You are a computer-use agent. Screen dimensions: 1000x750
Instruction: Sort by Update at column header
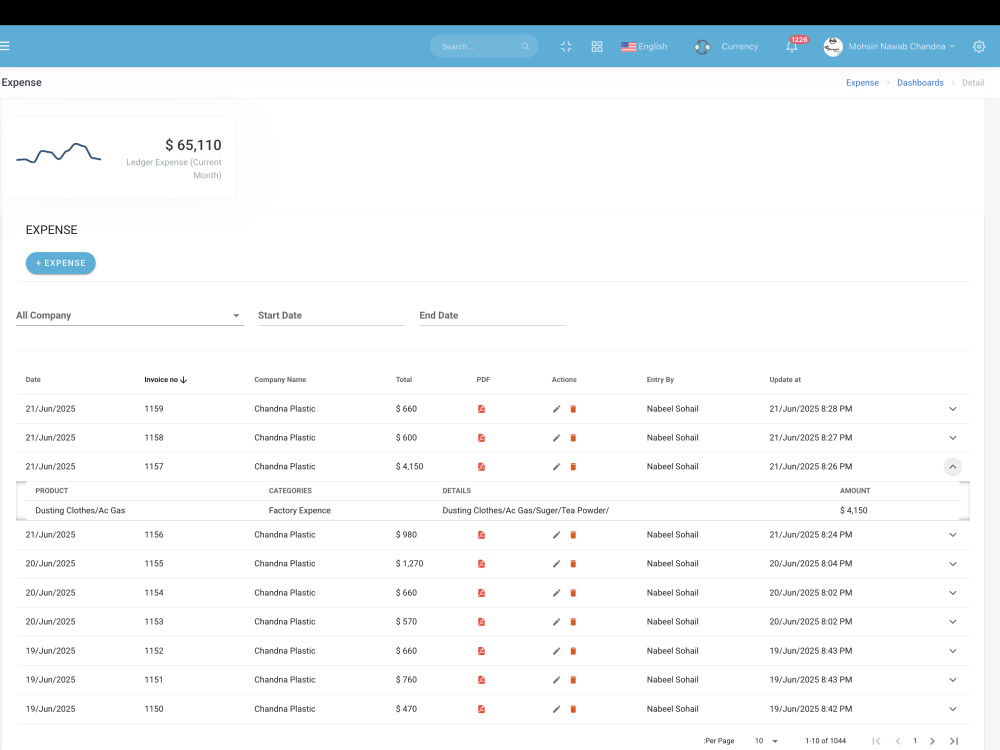[x=785, y=379]
